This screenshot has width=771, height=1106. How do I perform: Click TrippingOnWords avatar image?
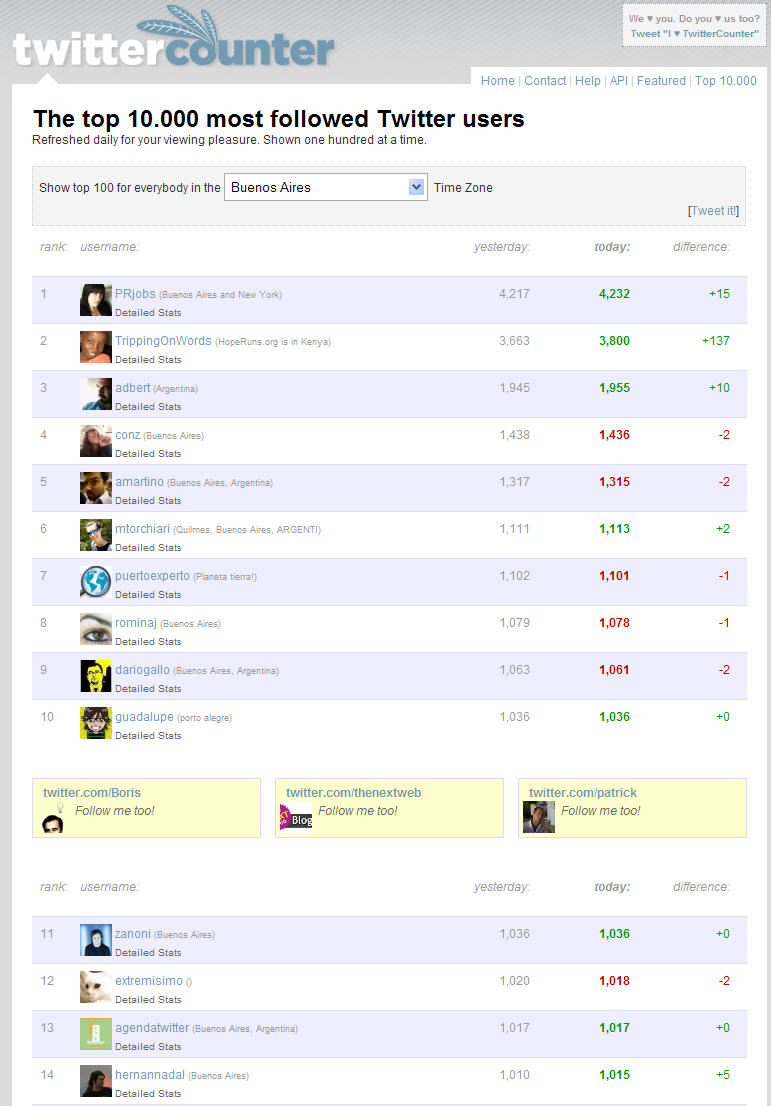point(96,347)
